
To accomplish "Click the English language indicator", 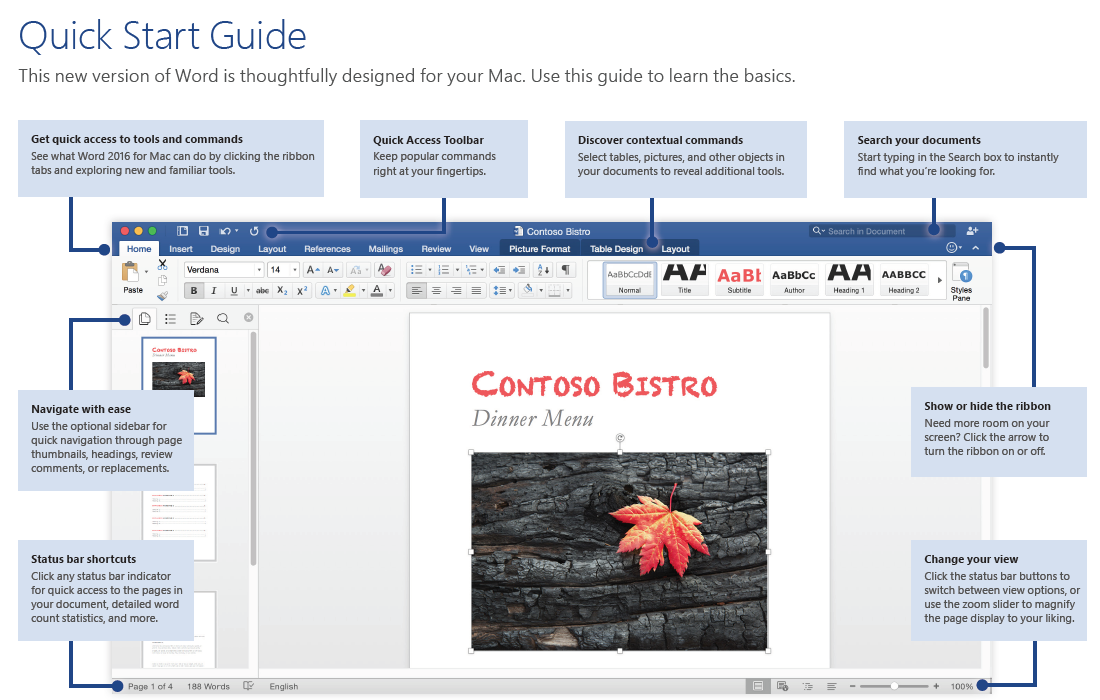I will tap(283, 687).
